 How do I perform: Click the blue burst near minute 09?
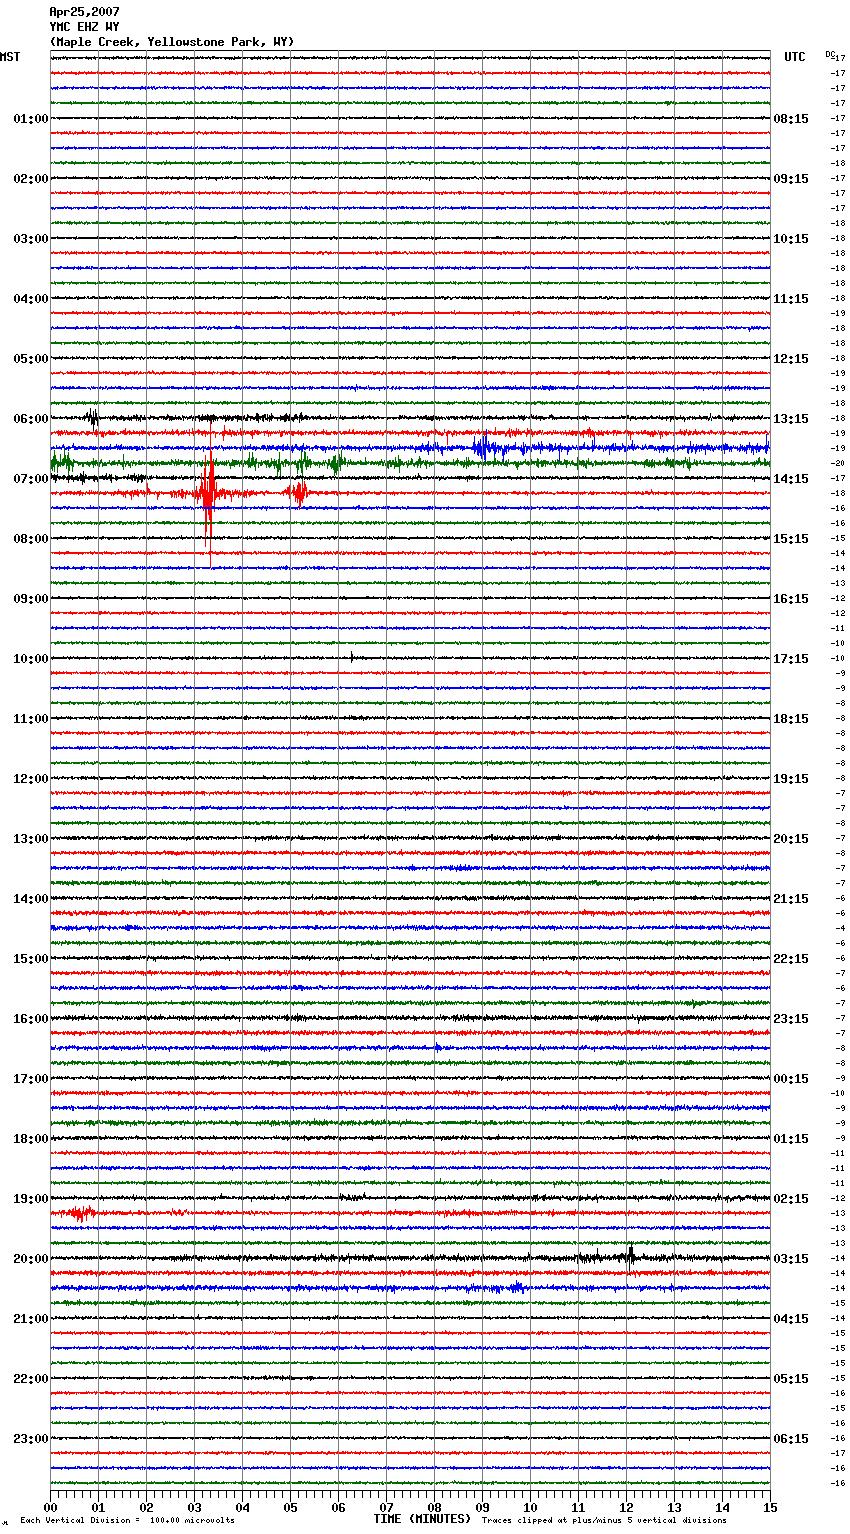coord(483,448)
